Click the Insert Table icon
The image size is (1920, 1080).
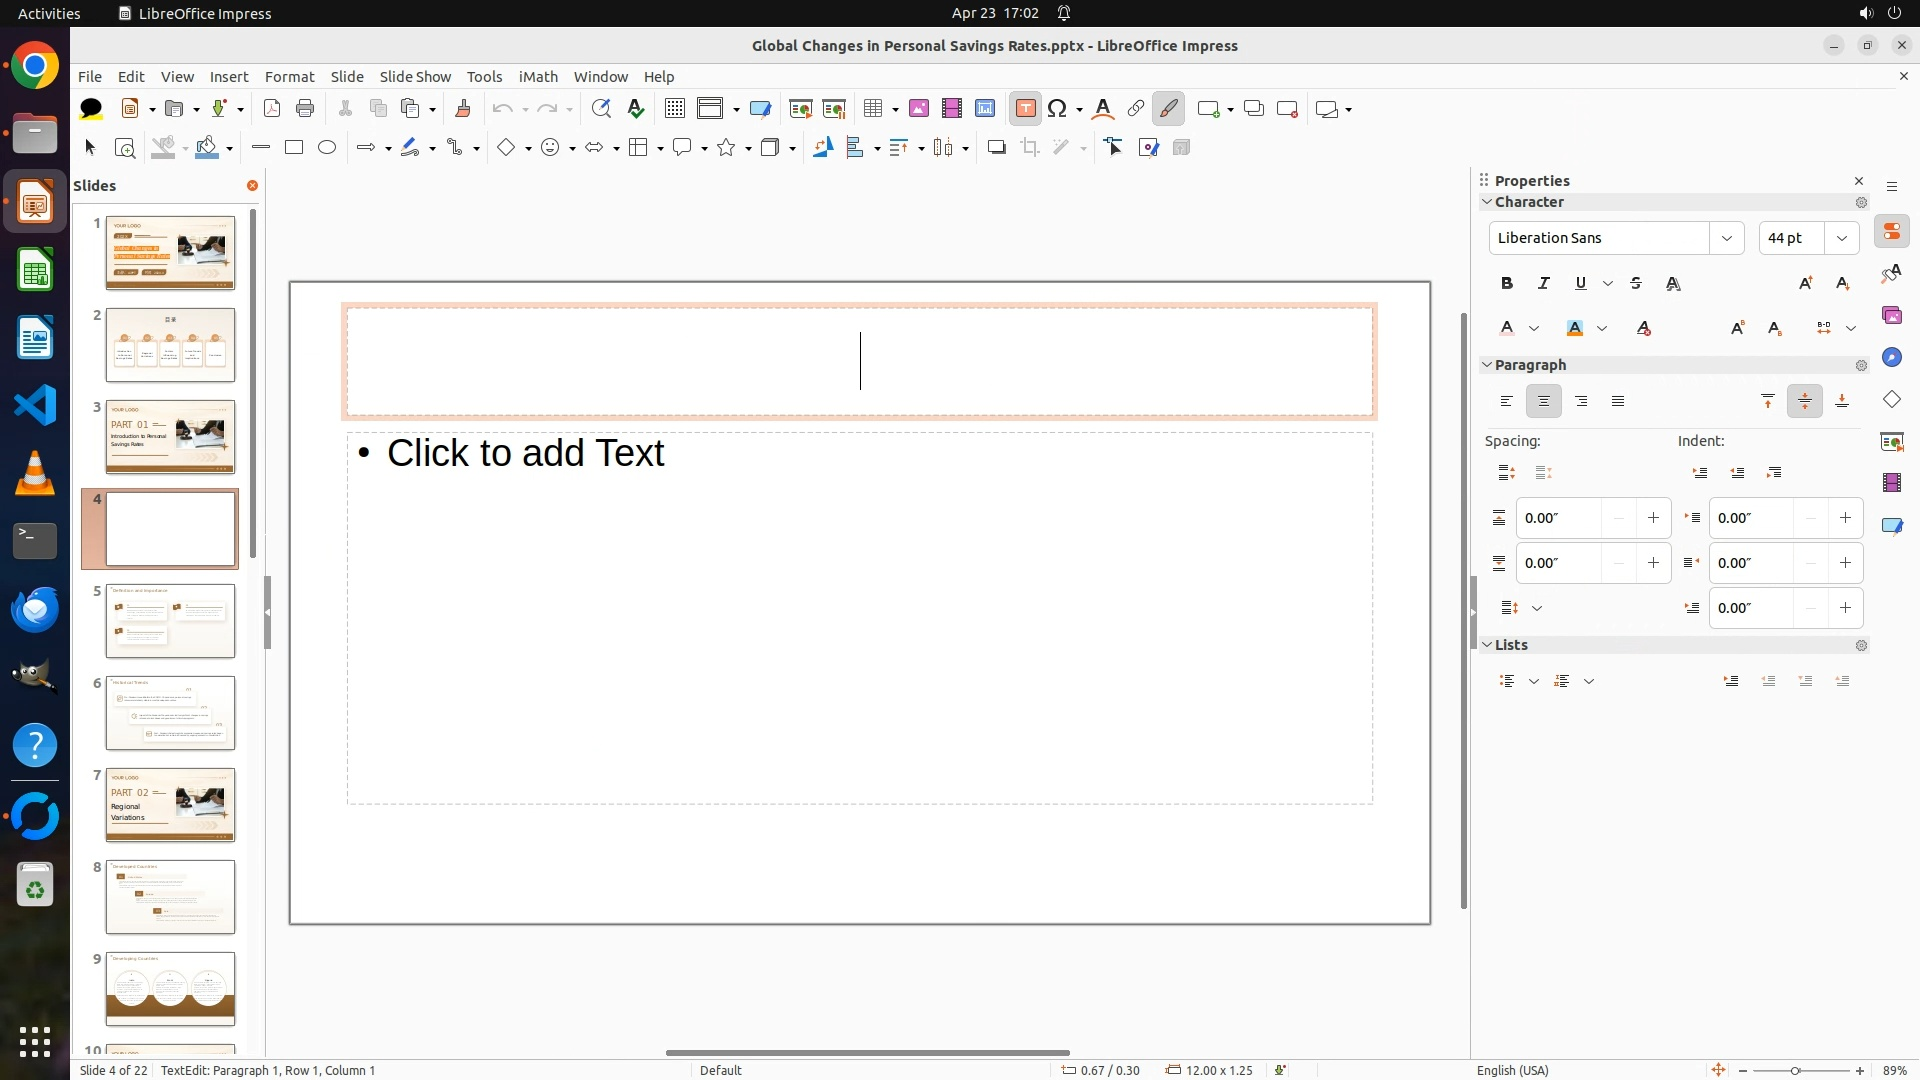coord(873,109)
